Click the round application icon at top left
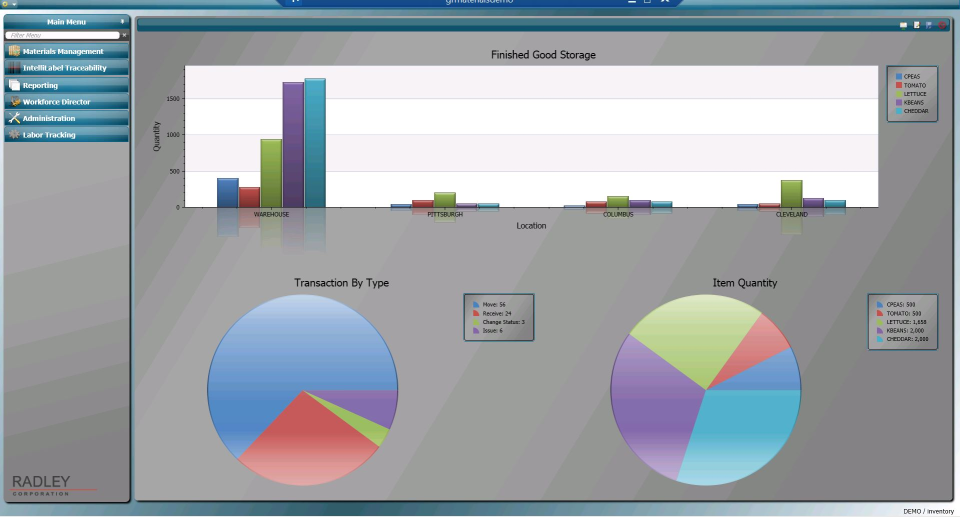960x517 pixels. point(6,3)
